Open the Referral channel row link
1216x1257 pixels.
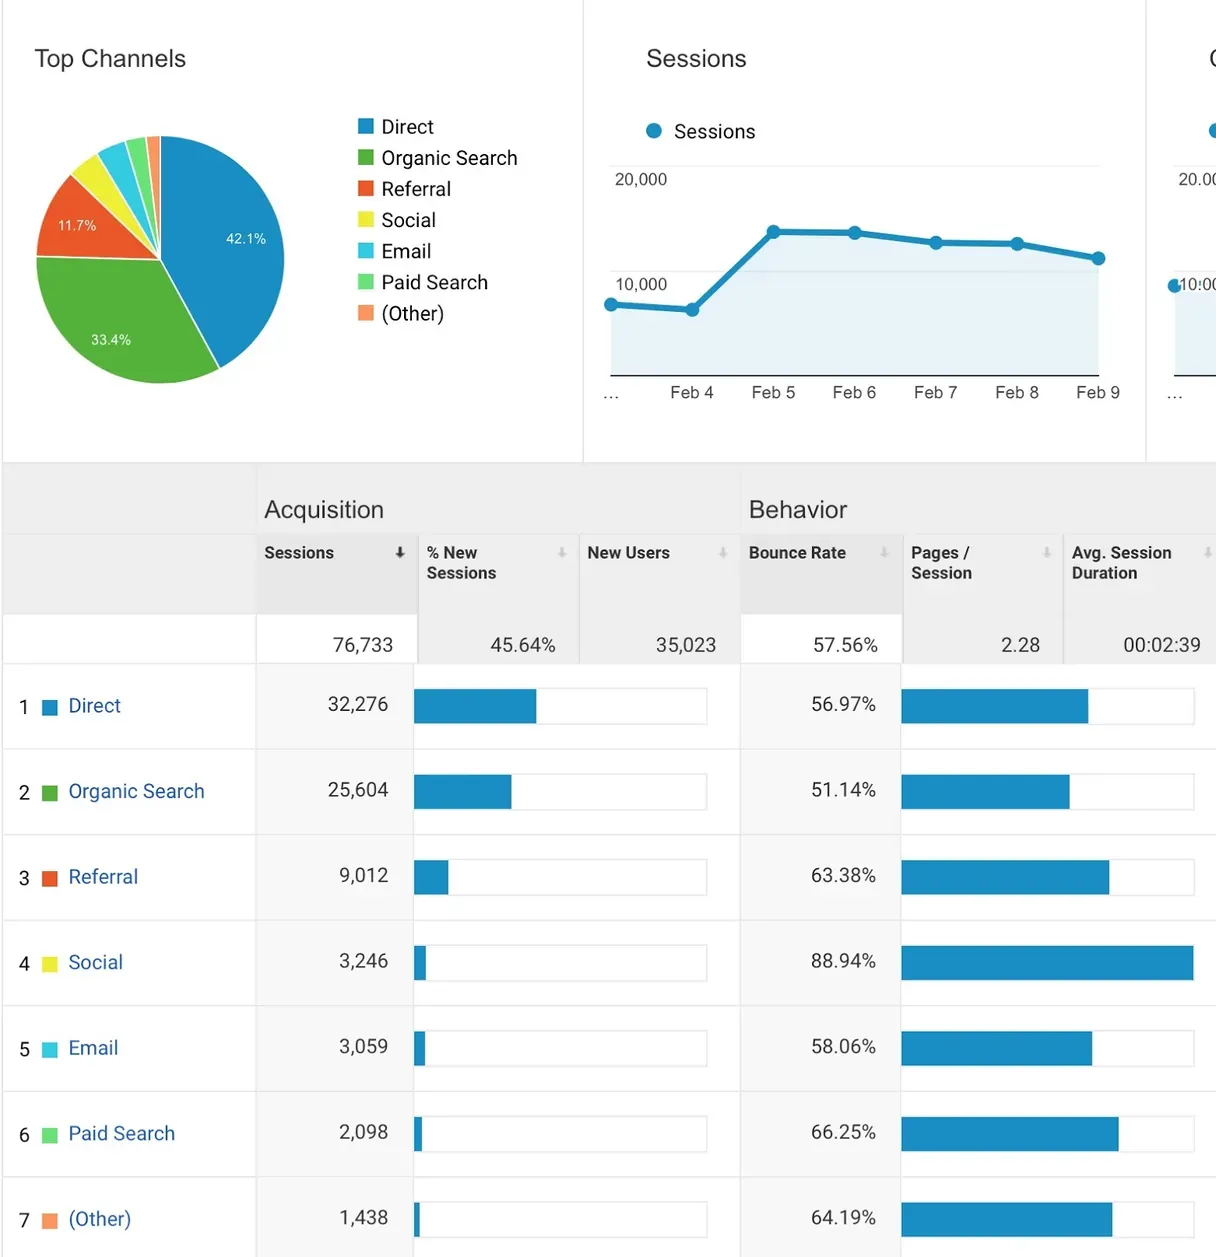coord(103,877)
